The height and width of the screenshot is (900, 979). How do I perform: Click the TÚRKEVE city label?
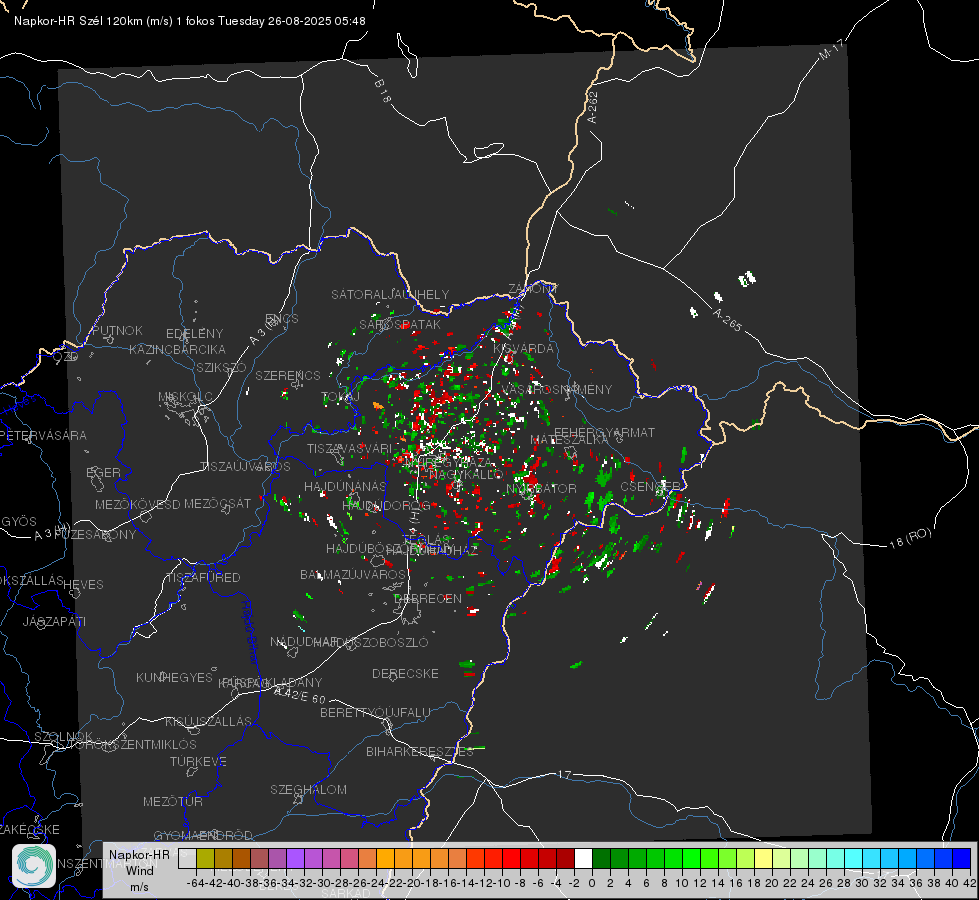198,761
